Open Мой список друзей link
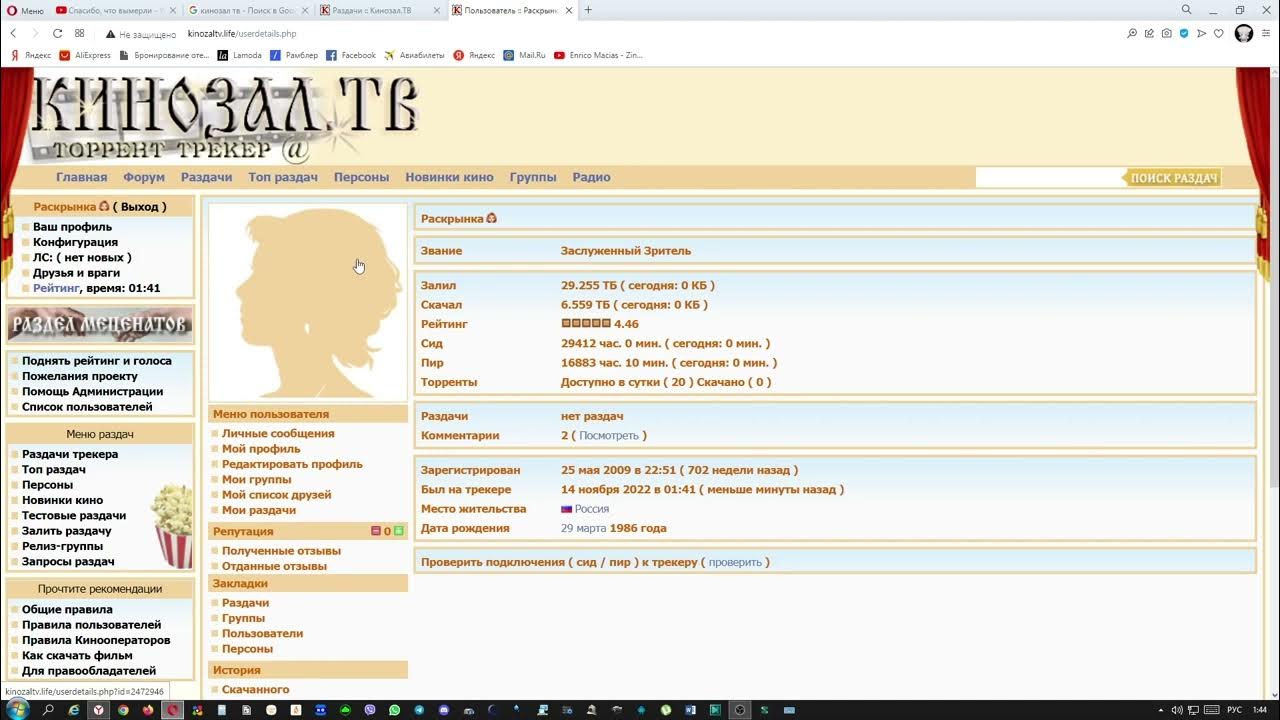This screenshot has width=1280, height=720. pyautogui.click(x=276, y=495)
